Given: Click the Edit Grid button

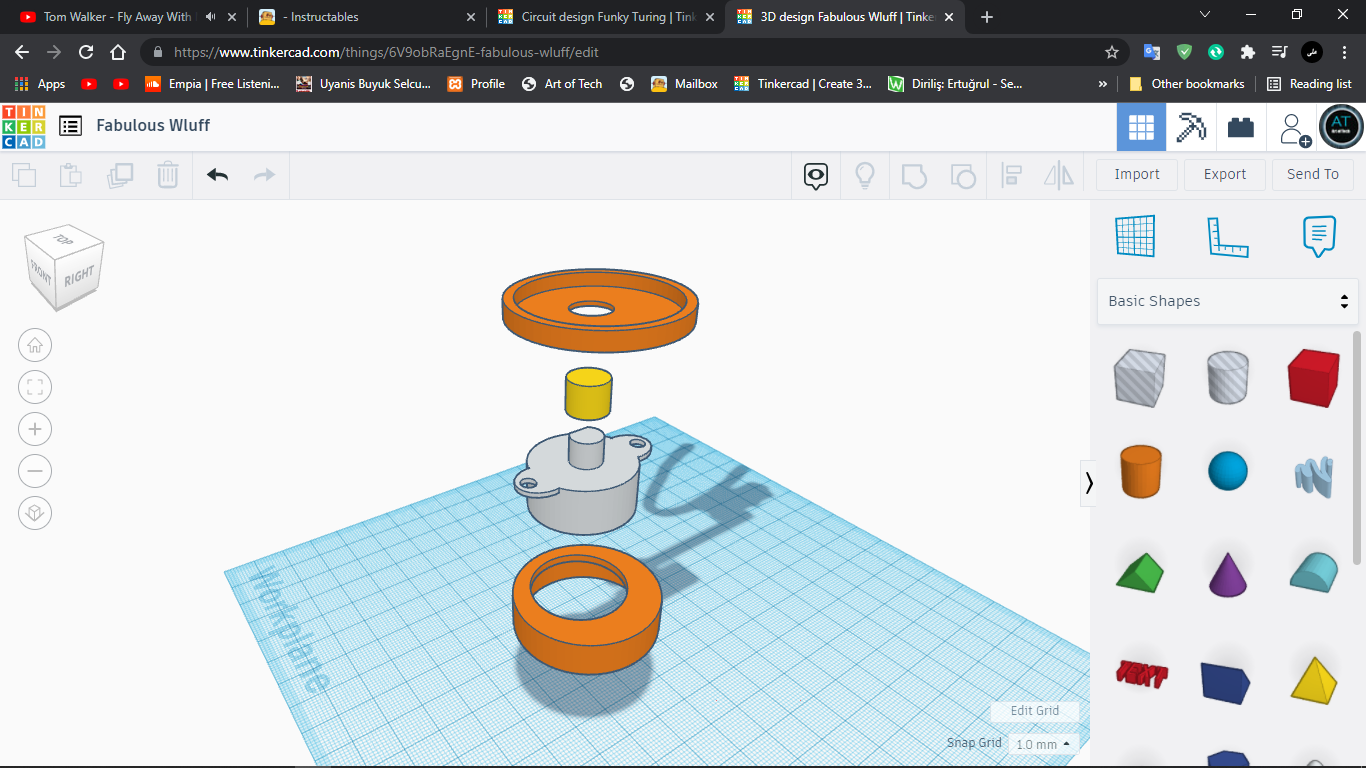Looking at the screenshot, I should [x=1034, y=711].
